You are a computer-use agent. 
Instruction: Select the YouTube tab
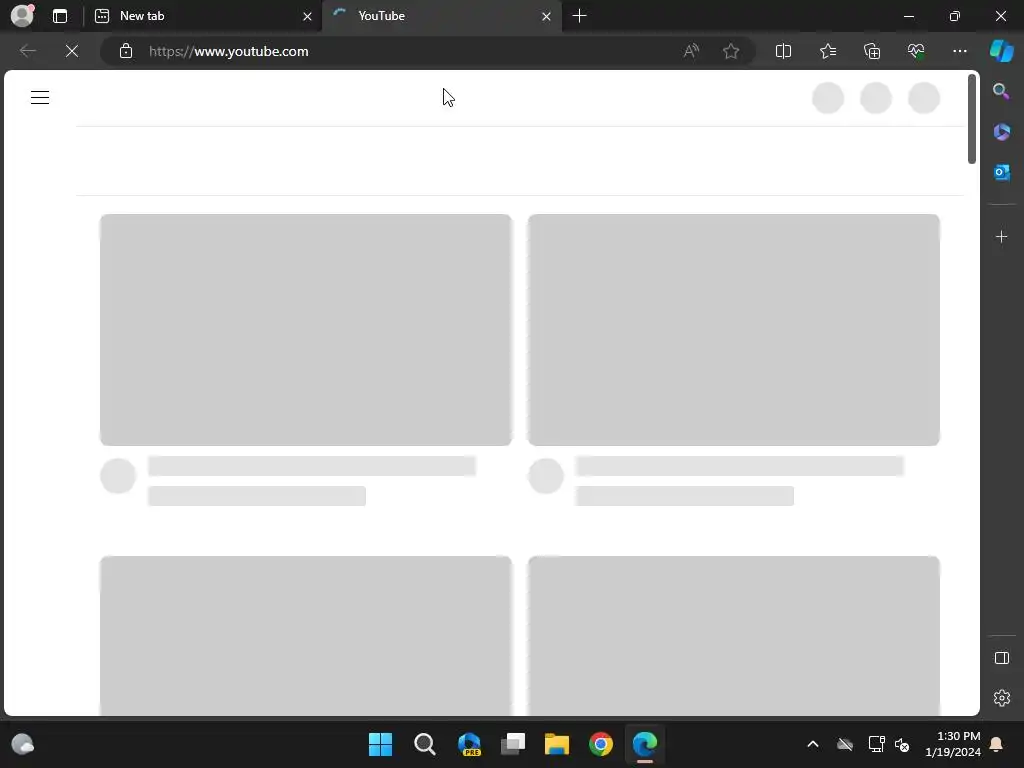[441, 16]
